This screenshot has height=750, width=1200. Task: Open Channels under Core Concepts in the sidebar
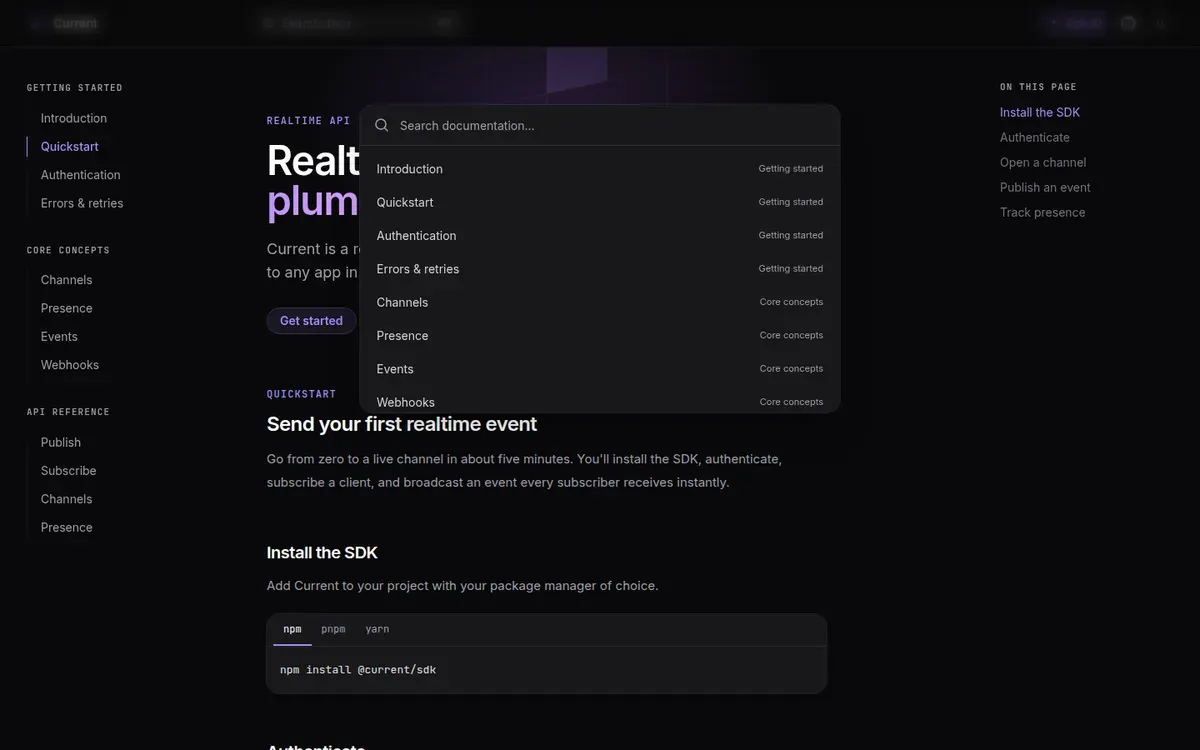pos(67,280)
